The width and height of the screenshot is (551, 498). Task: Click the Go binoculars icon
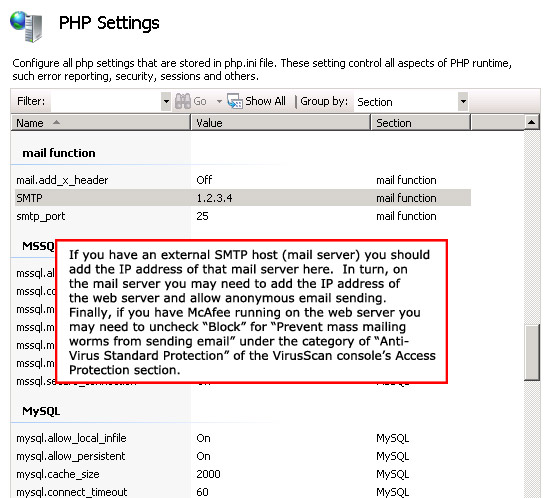(x=183, y=102)
